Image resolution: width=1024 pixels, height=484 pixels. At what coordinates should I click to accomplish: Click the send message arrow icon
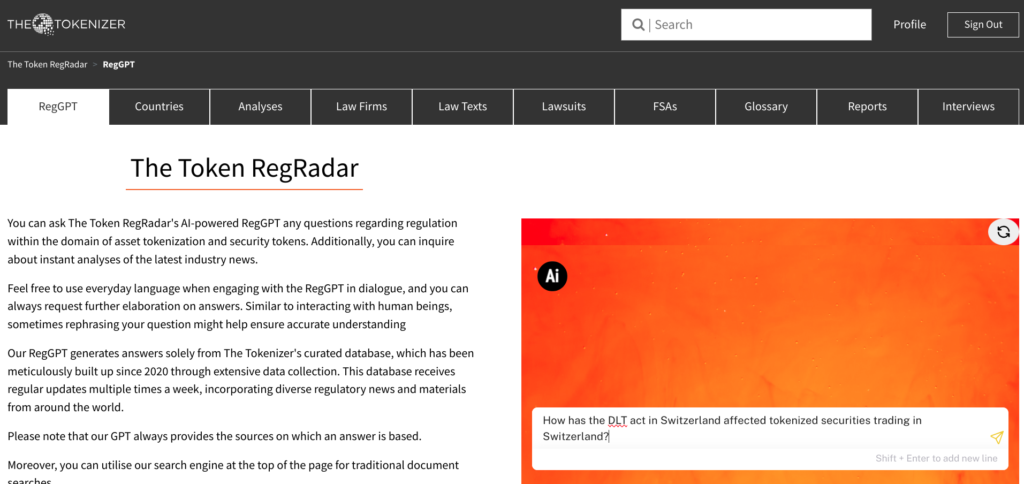[x=996, y=437]
